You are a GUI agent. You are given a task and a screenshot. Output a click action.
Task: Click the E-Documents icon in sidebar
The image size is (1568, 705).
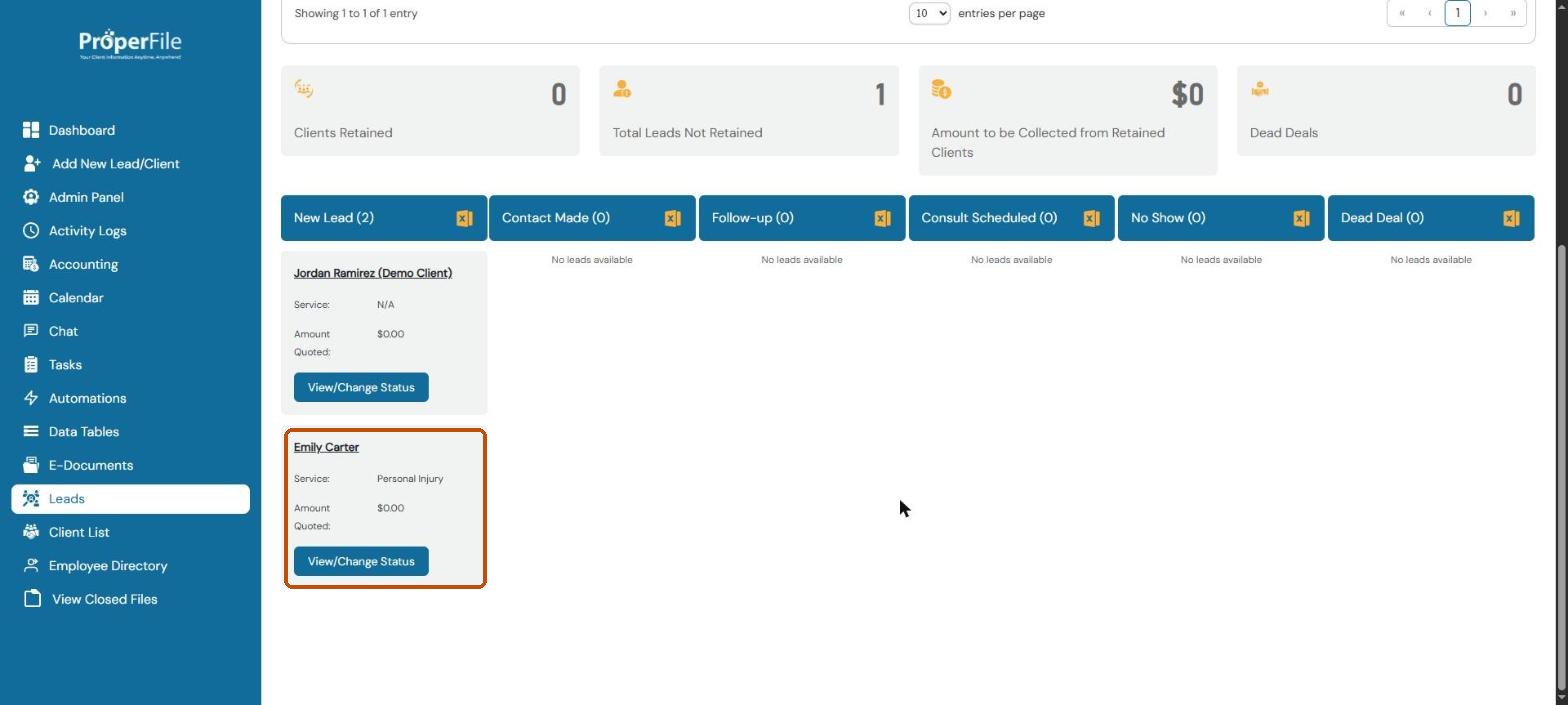click(31, 465)
